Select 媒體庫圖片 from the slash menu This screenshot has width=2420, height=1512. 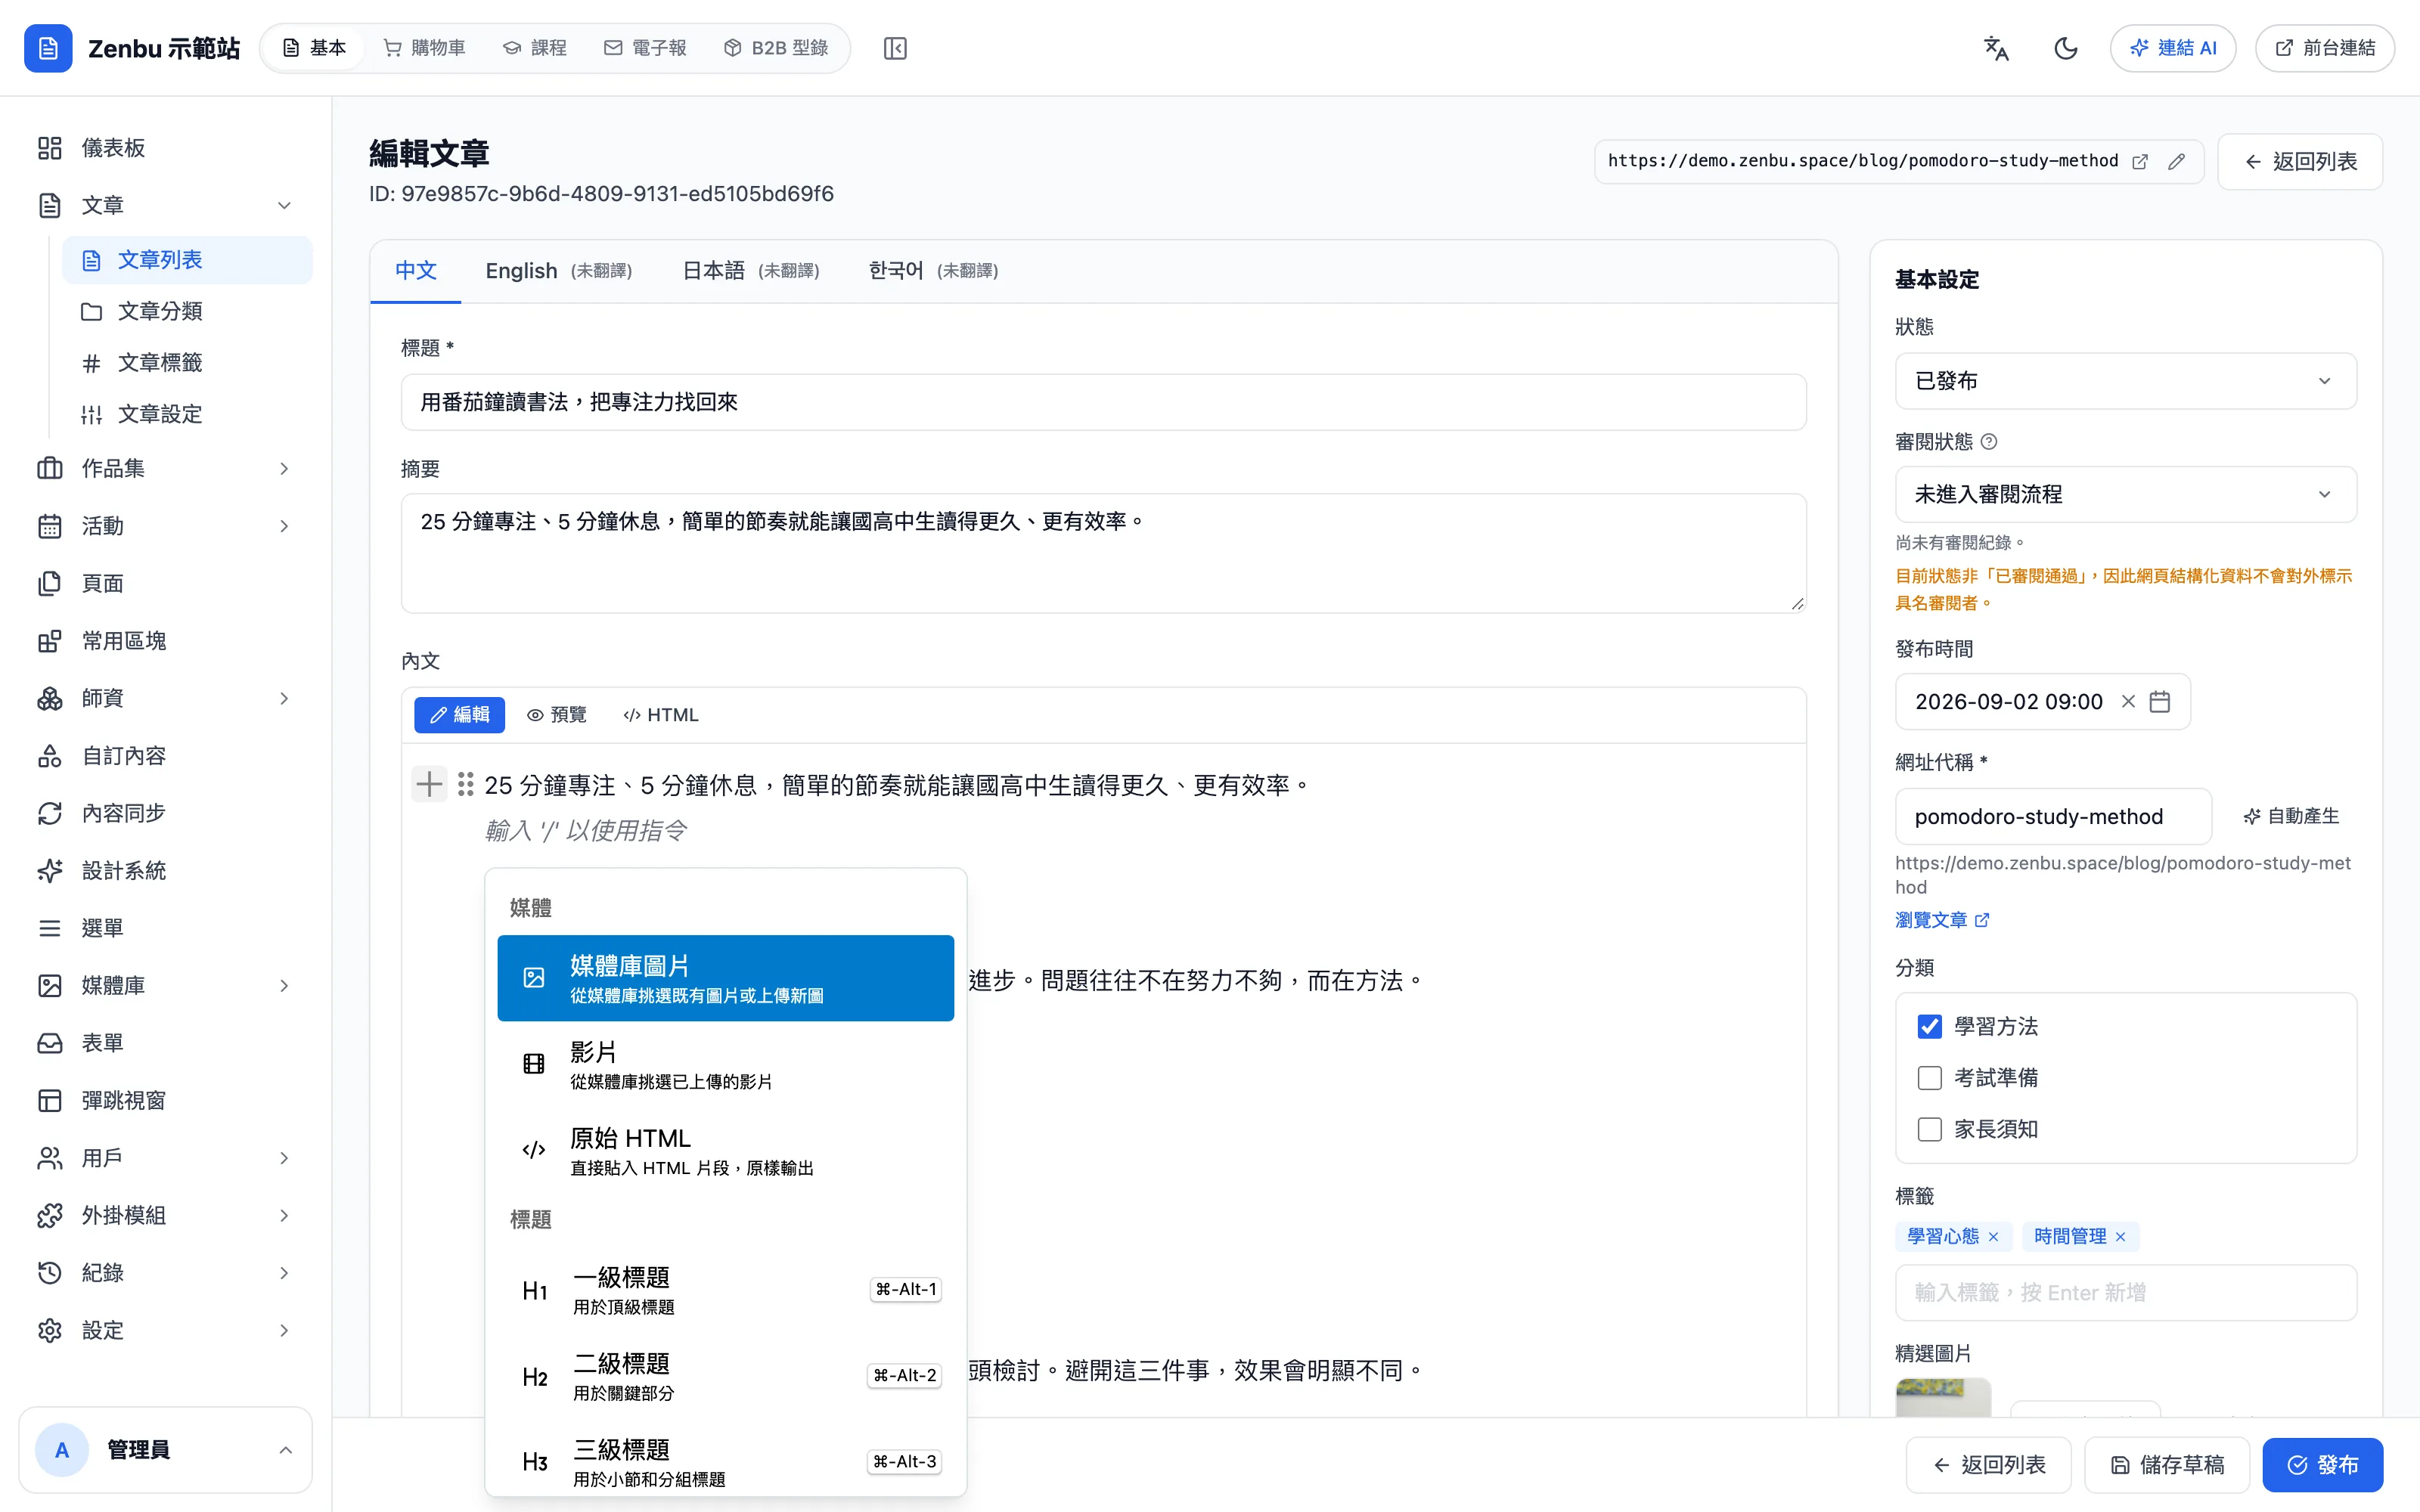click(x=725, y=978)
